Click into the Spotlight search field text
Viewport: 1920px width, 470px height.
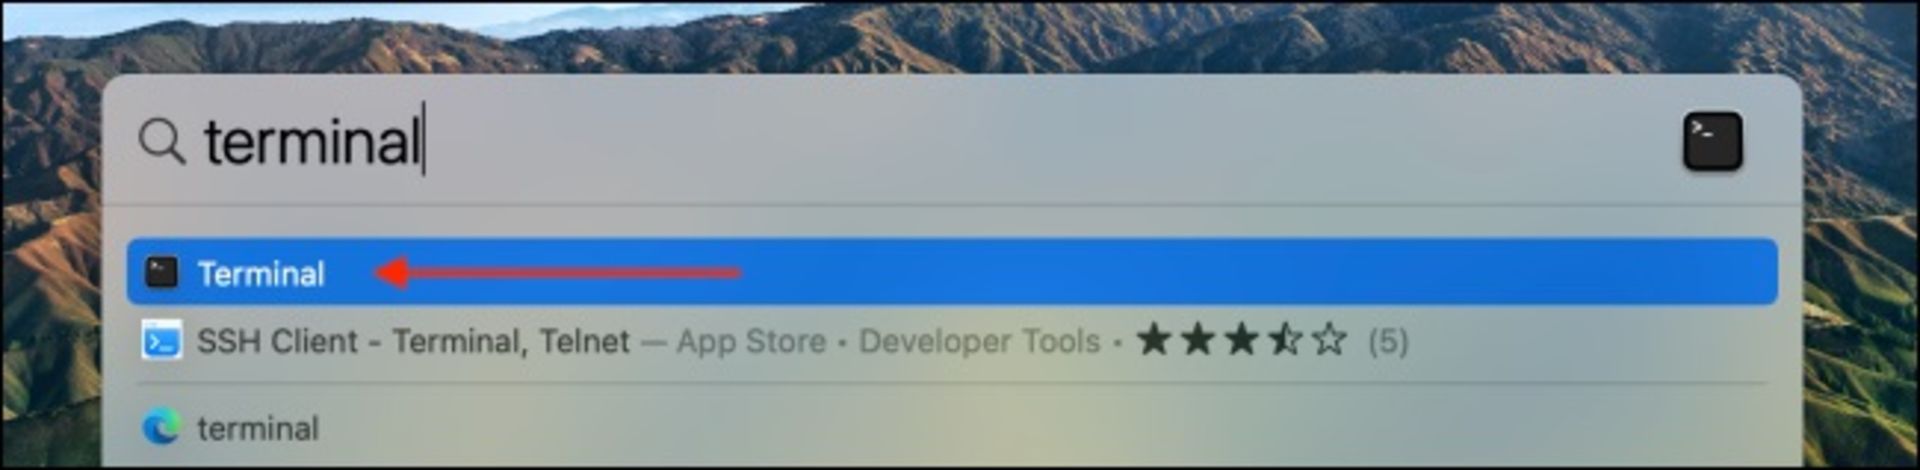(312, 141)
